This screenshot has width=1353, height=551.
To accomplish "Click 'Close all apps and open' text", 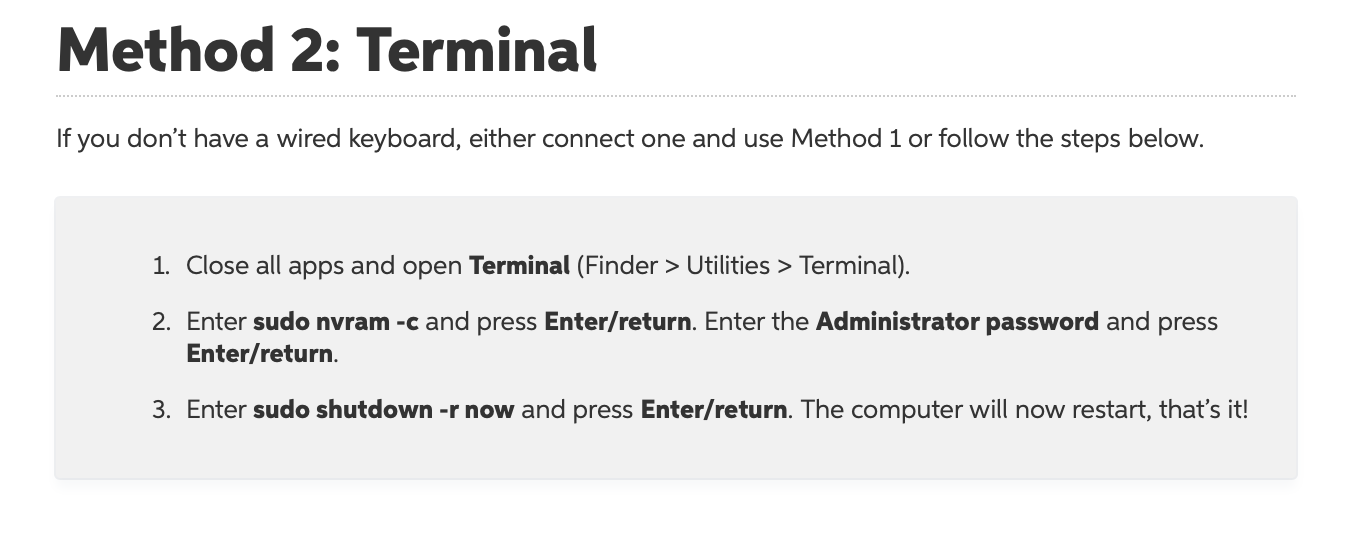I will 325,266.
